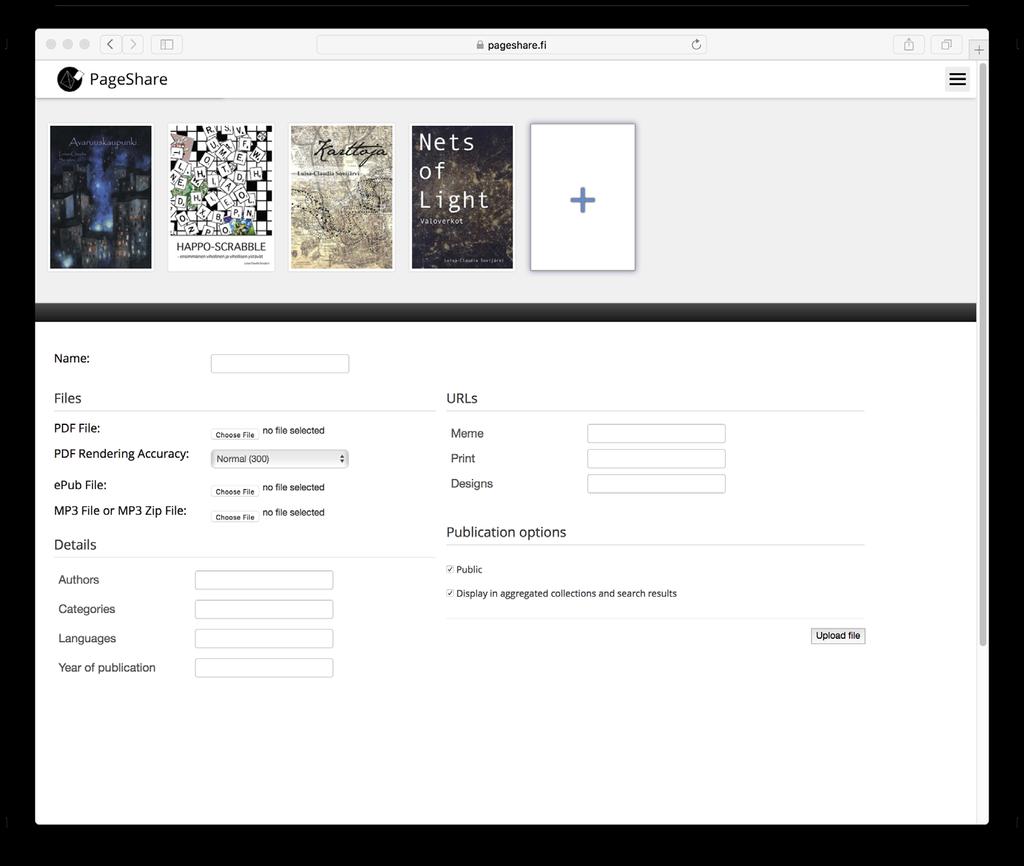This screenshot has height=866, width=1024.
Task: Click the 'MP3 File or MP3 Zip File:' label
Action: 120,511
